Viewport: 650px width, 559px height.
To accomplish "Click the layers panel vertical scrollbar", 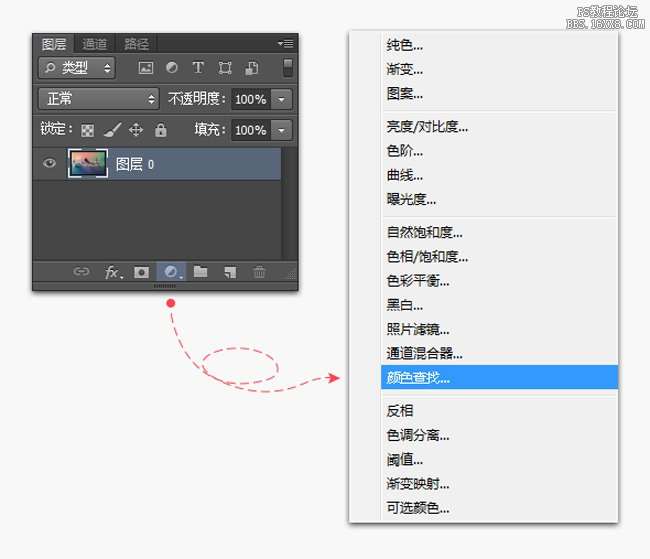I will point(289,203).
